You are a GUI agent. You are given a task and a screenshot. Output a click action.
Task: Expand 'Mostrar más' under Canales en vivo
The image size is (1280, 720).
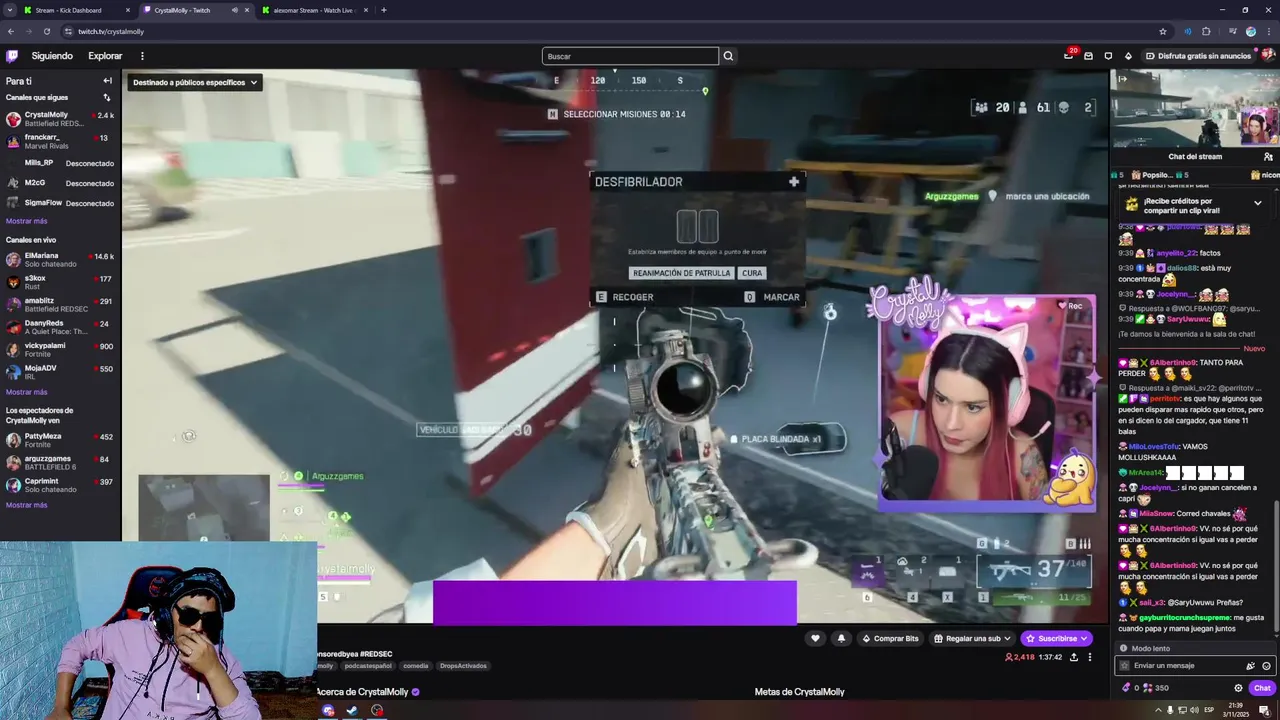pyautogui.click(x=27, y=392)
